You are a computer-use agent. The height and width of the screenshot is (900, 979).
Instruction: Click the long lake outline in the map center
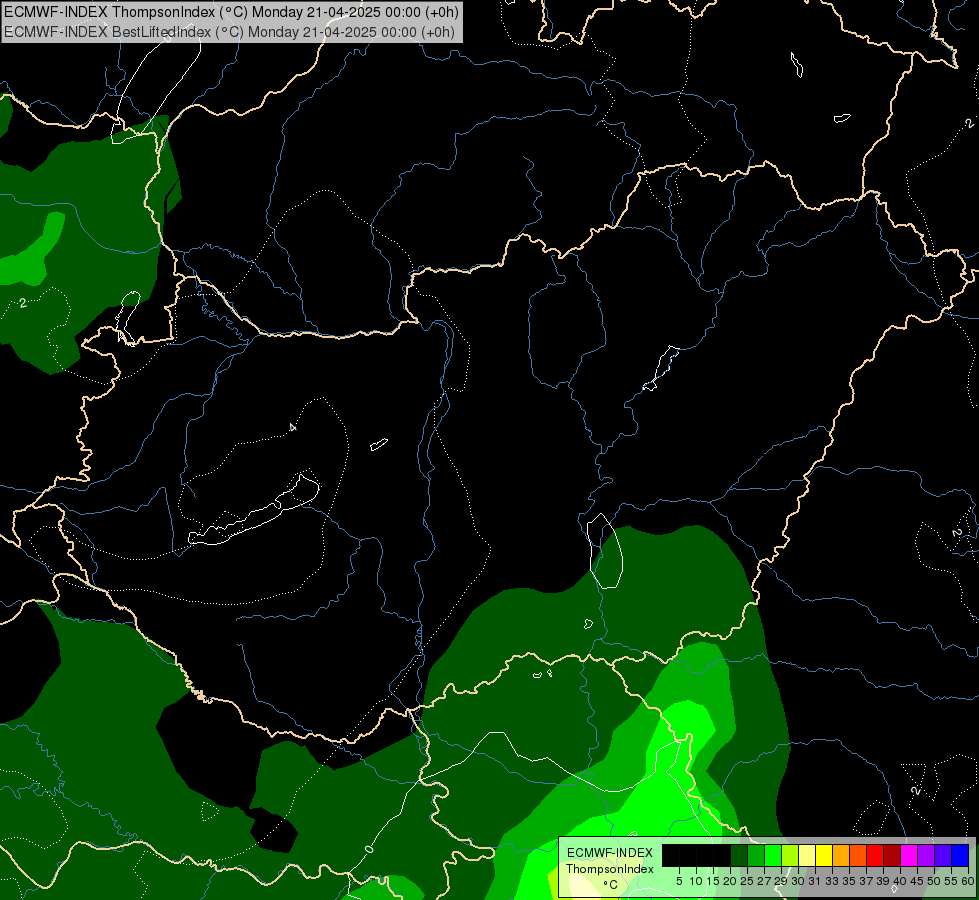[254, 511]
